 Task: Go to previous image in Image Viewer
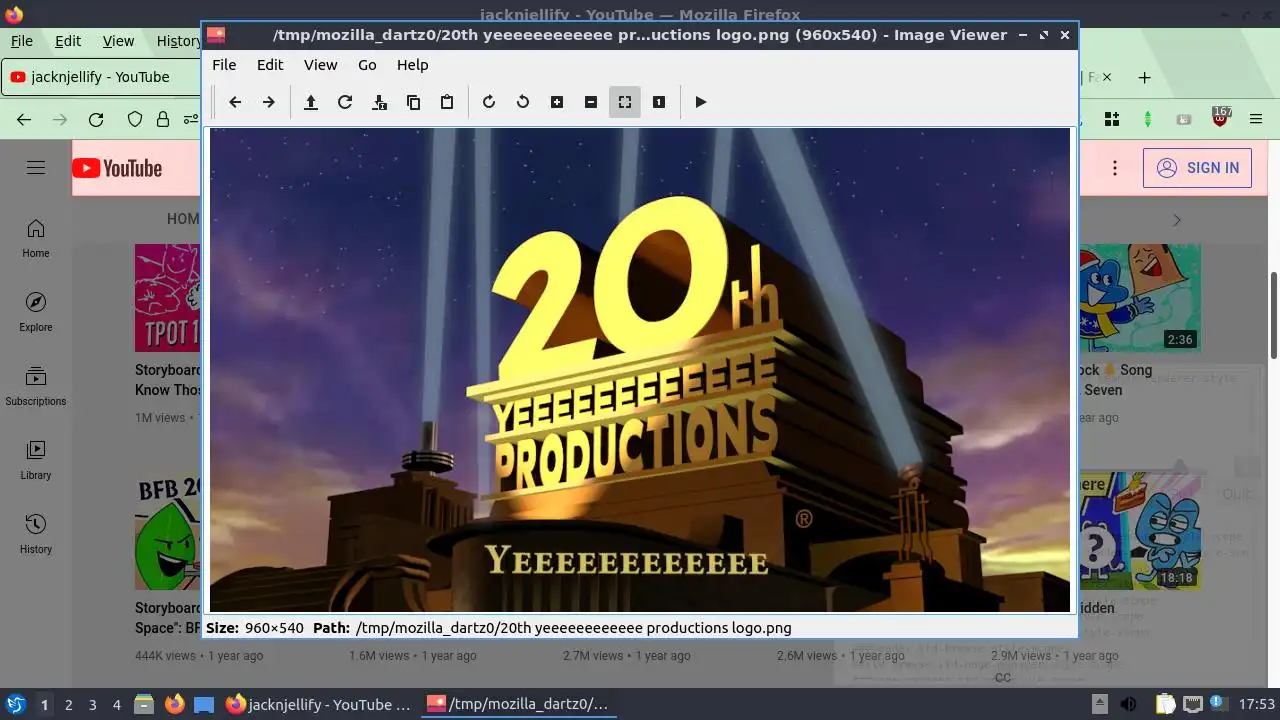click(x=235, y=102)
